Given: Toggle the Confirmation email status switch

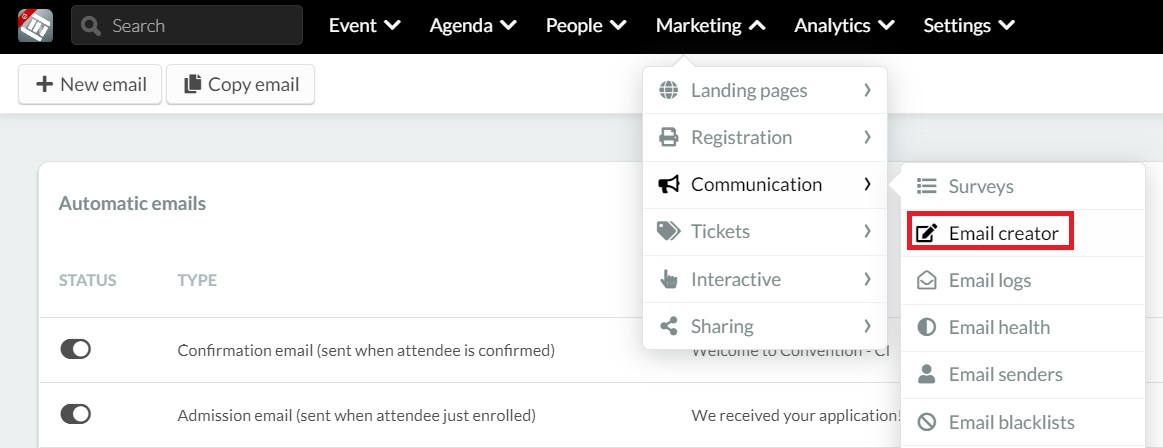Looking at the screenshot, I should [x=76, y=349].
